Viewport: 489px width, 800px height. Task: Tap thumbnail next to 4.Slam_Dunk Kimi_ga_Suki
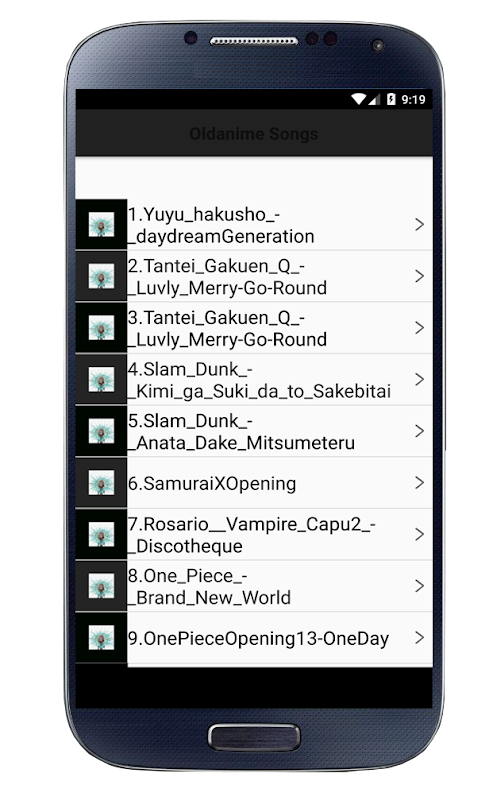coord(101,380)
